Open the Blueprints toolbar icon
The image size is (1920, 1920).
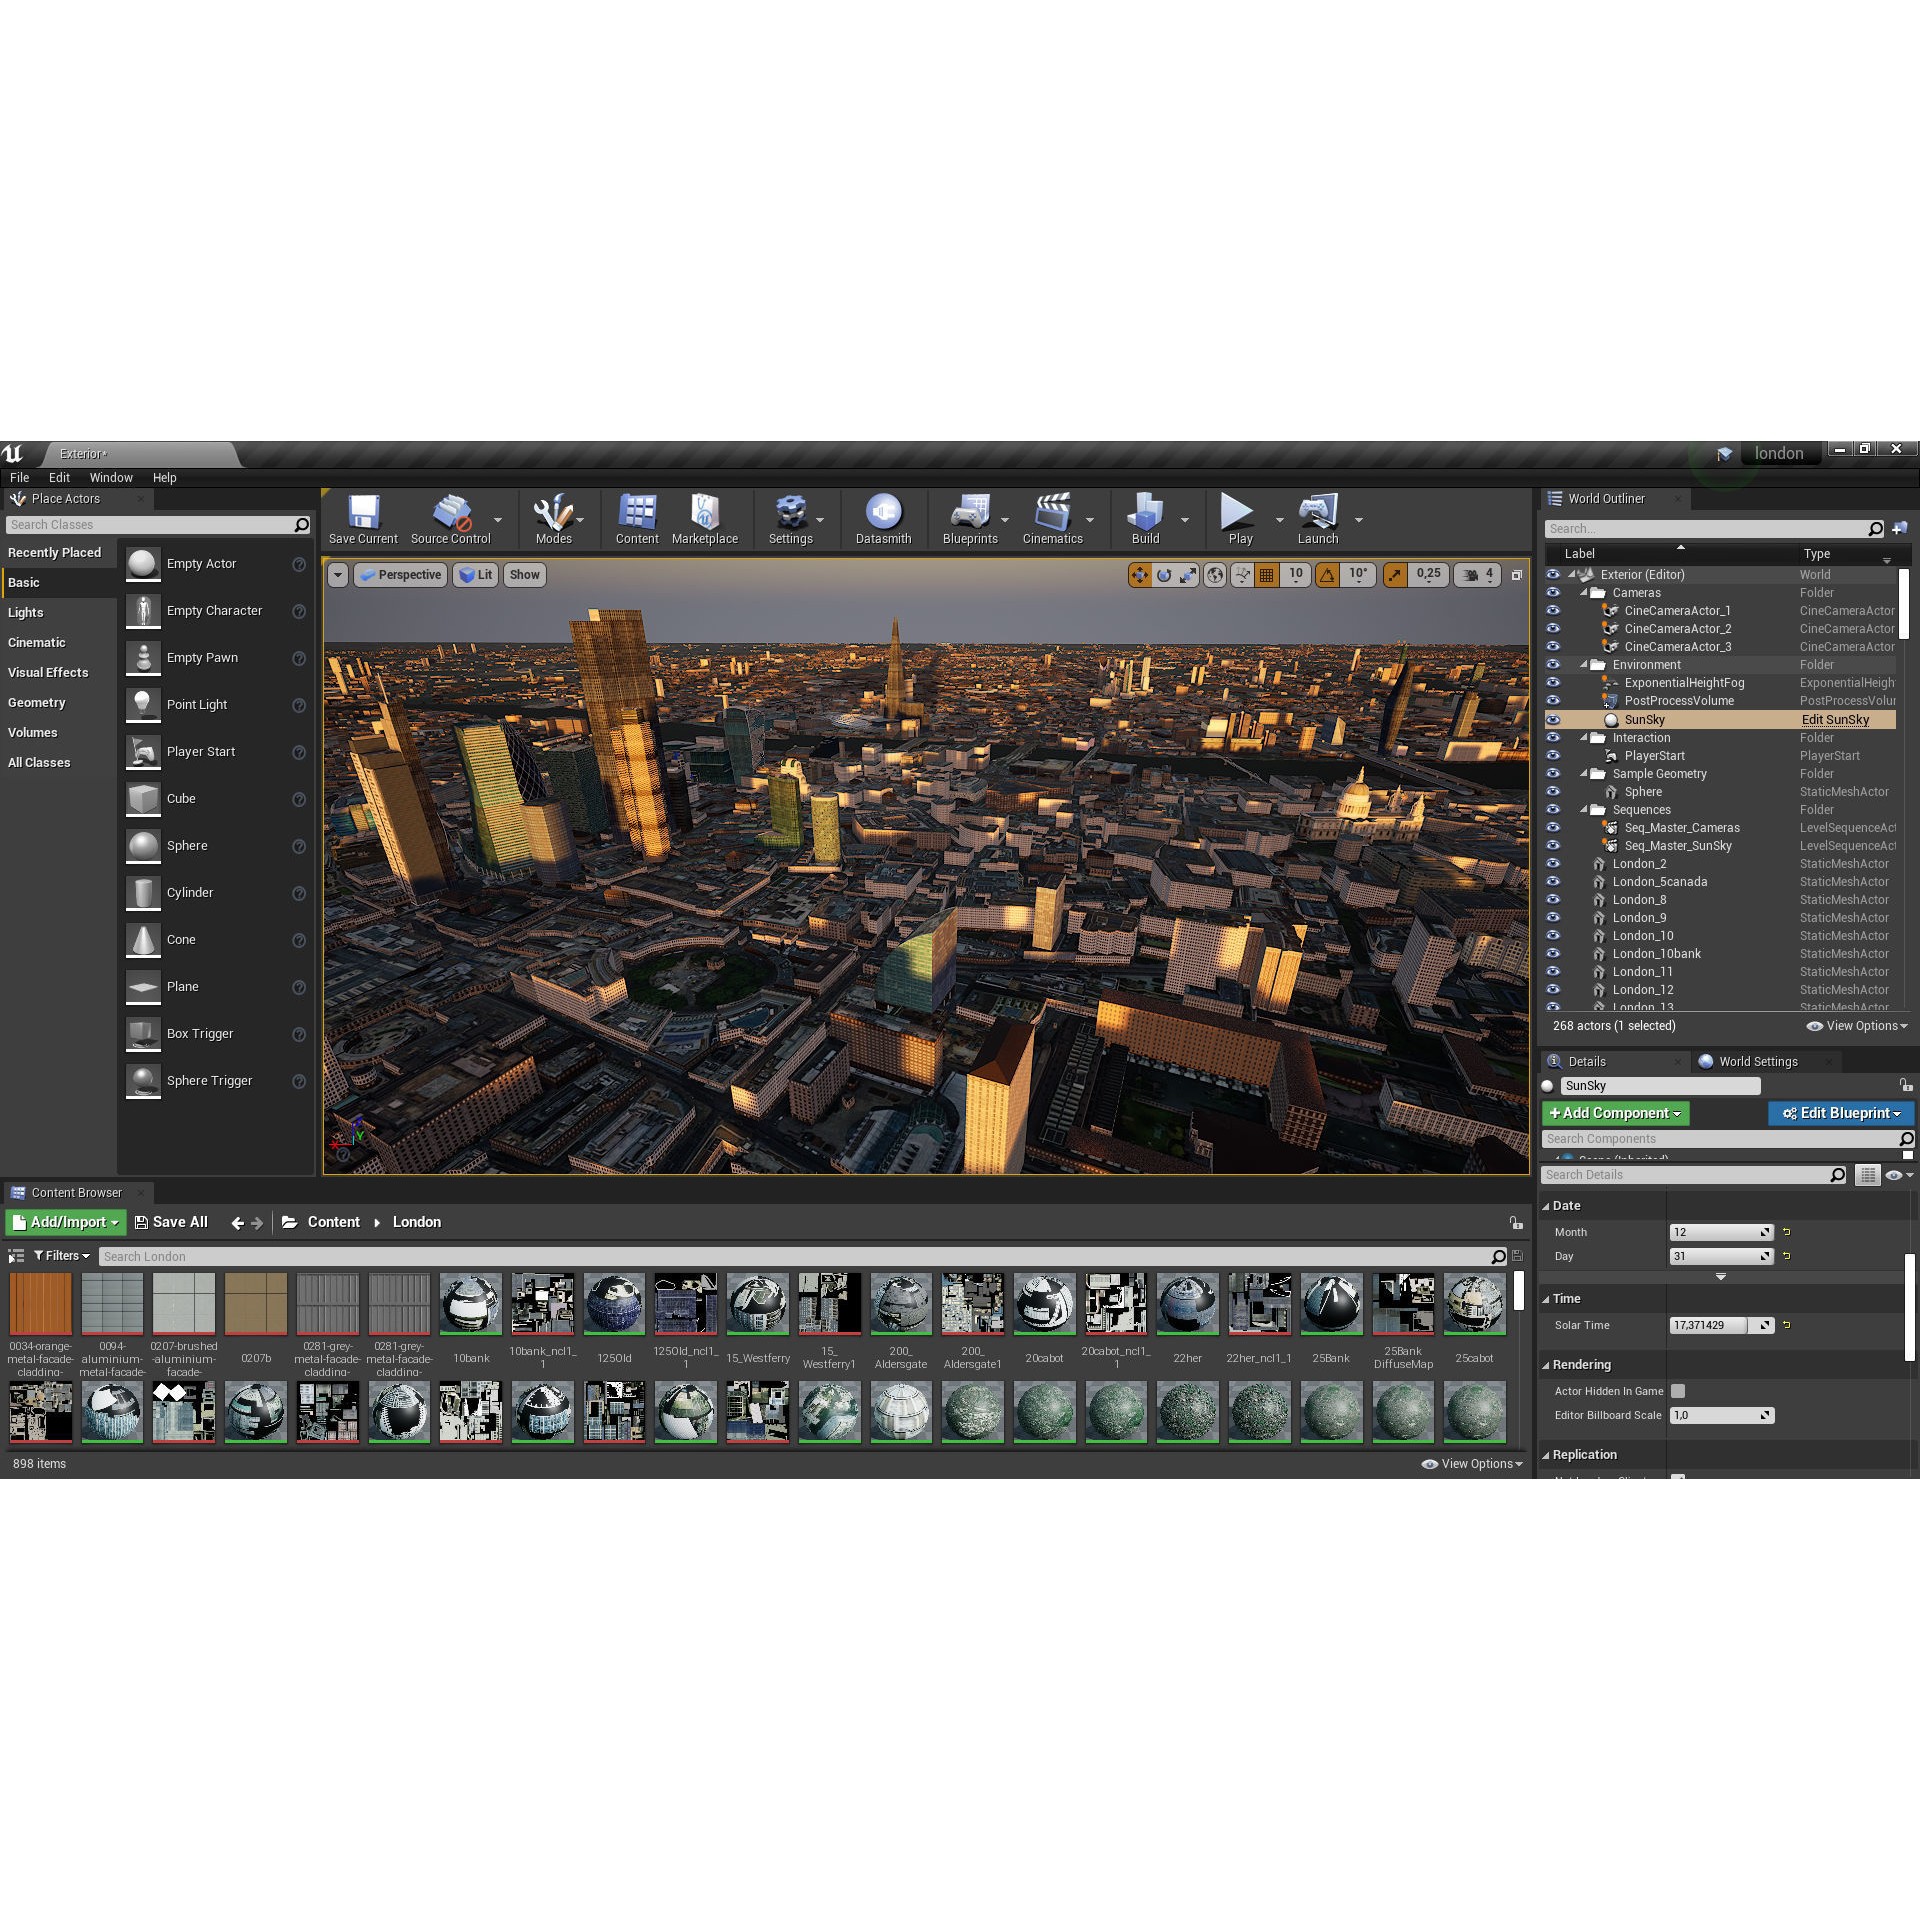pos(969,519)
